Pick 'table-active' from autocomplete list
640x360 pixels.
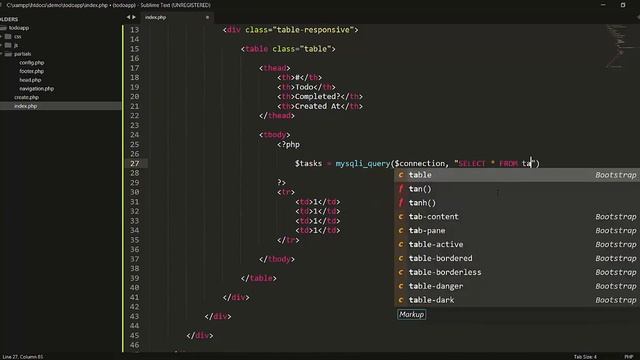[x=517, y=244]
